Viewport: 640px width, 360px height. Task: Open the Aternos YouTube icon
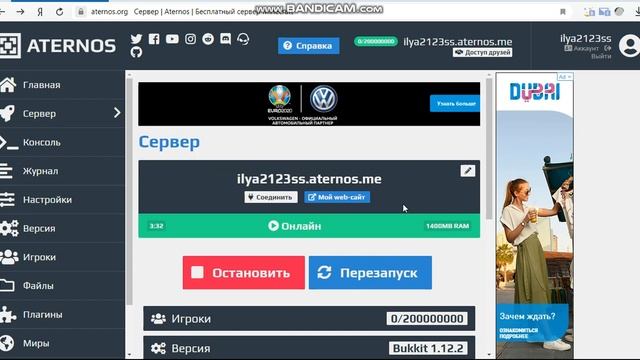(172, 39)
